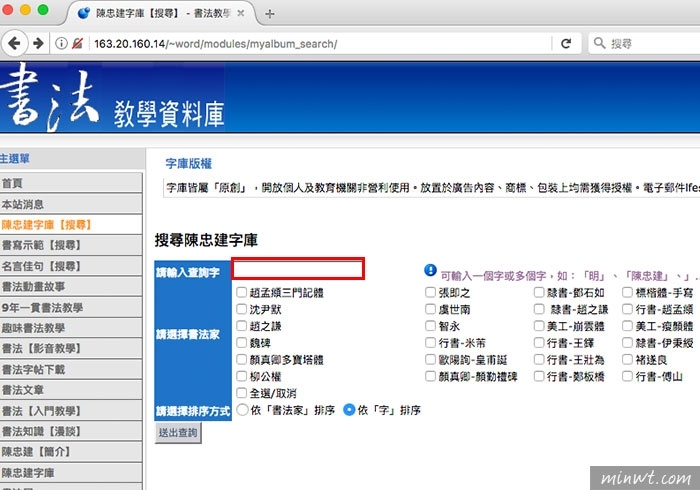This screenshot has width=700, height=490.
Task: Select 依「書法家」排序 radio button
Action: [242, 410]
